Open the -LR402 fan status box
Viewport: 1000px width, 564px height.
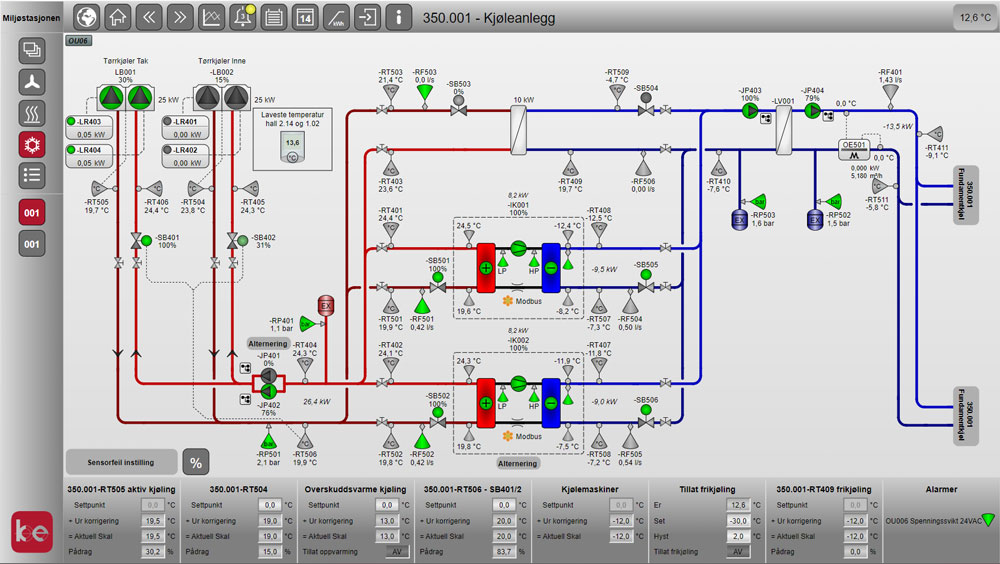pyautogui.click(x=186, y=156)
